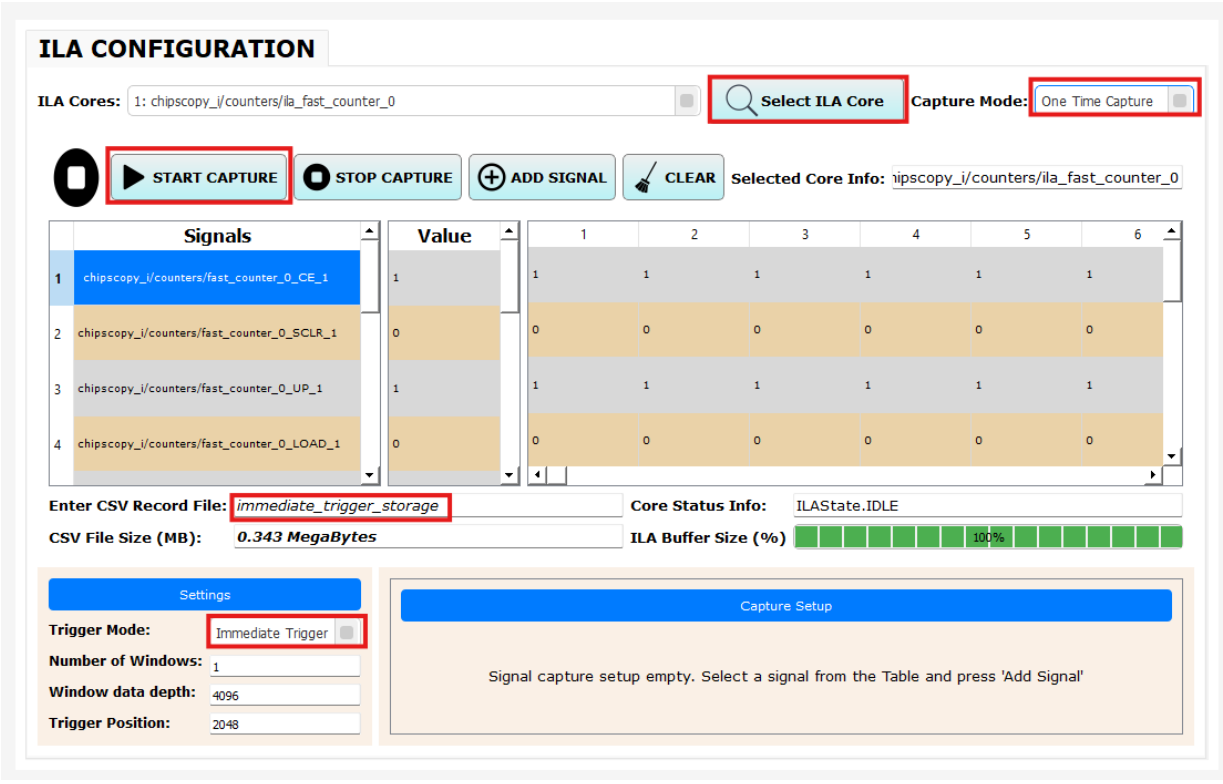Click waveform table scroll right arrow
Viewport: 1223px width, 784px height.
pyautogui.click(x=1154, y=475)
